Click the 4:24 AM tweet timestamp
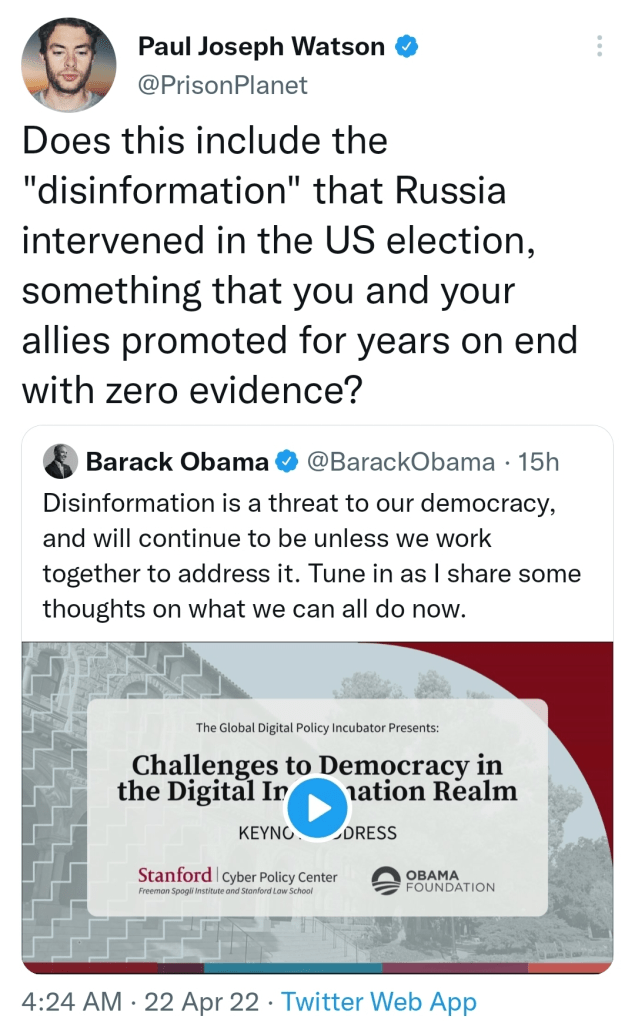The image size is (635, 1023). coord(72,1001)
